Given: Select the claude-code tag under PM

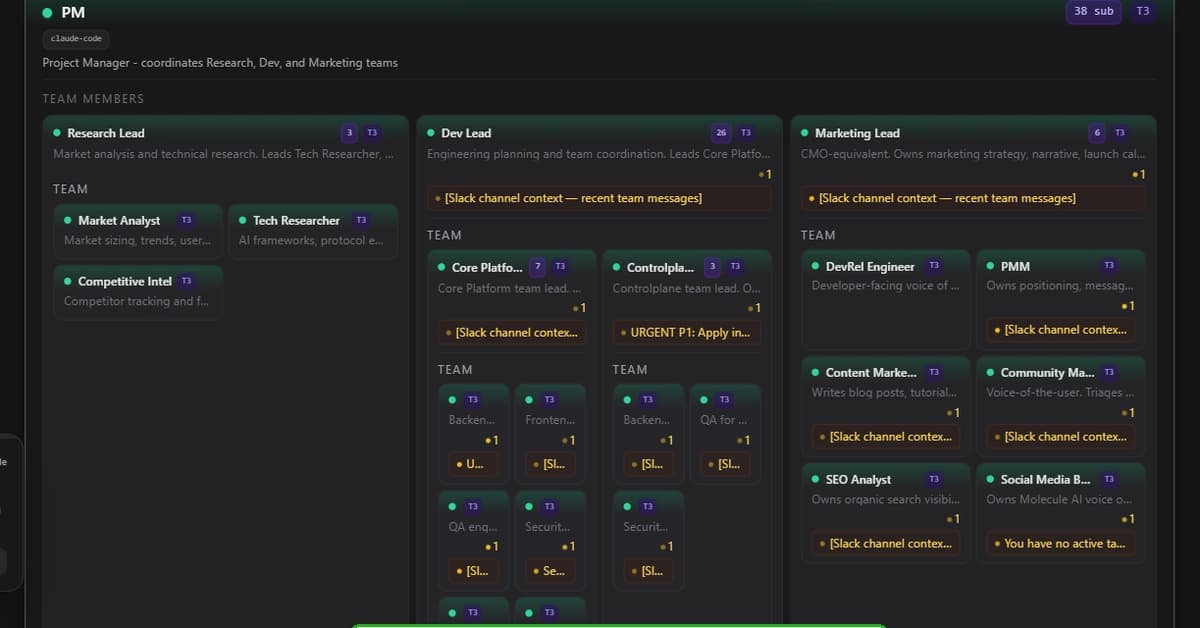Looking at the screenshot, I should 75,38.
